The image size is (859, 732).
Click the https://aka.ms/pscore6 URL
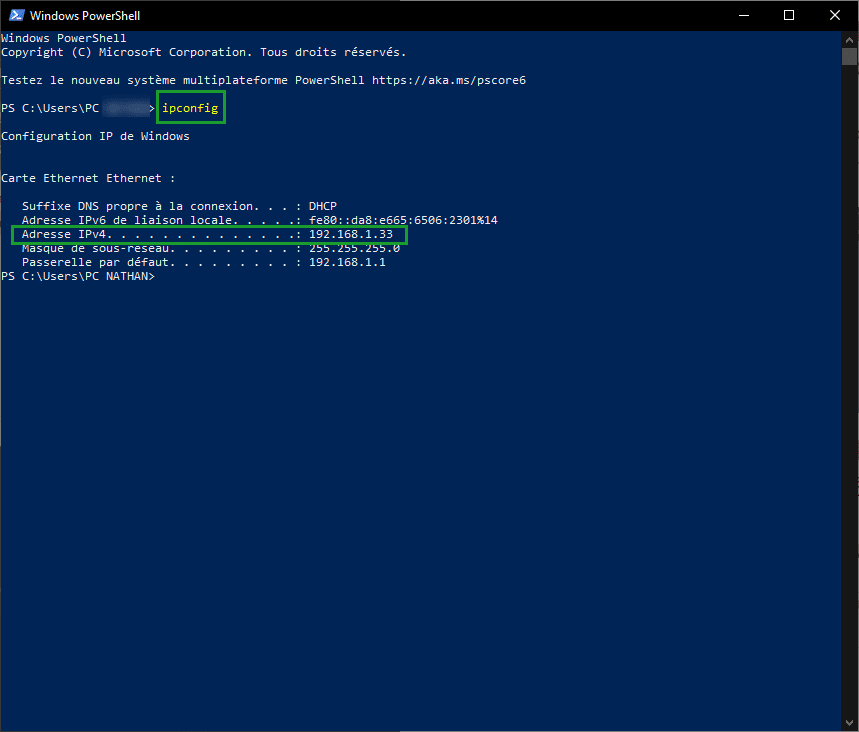click(449, 80)
